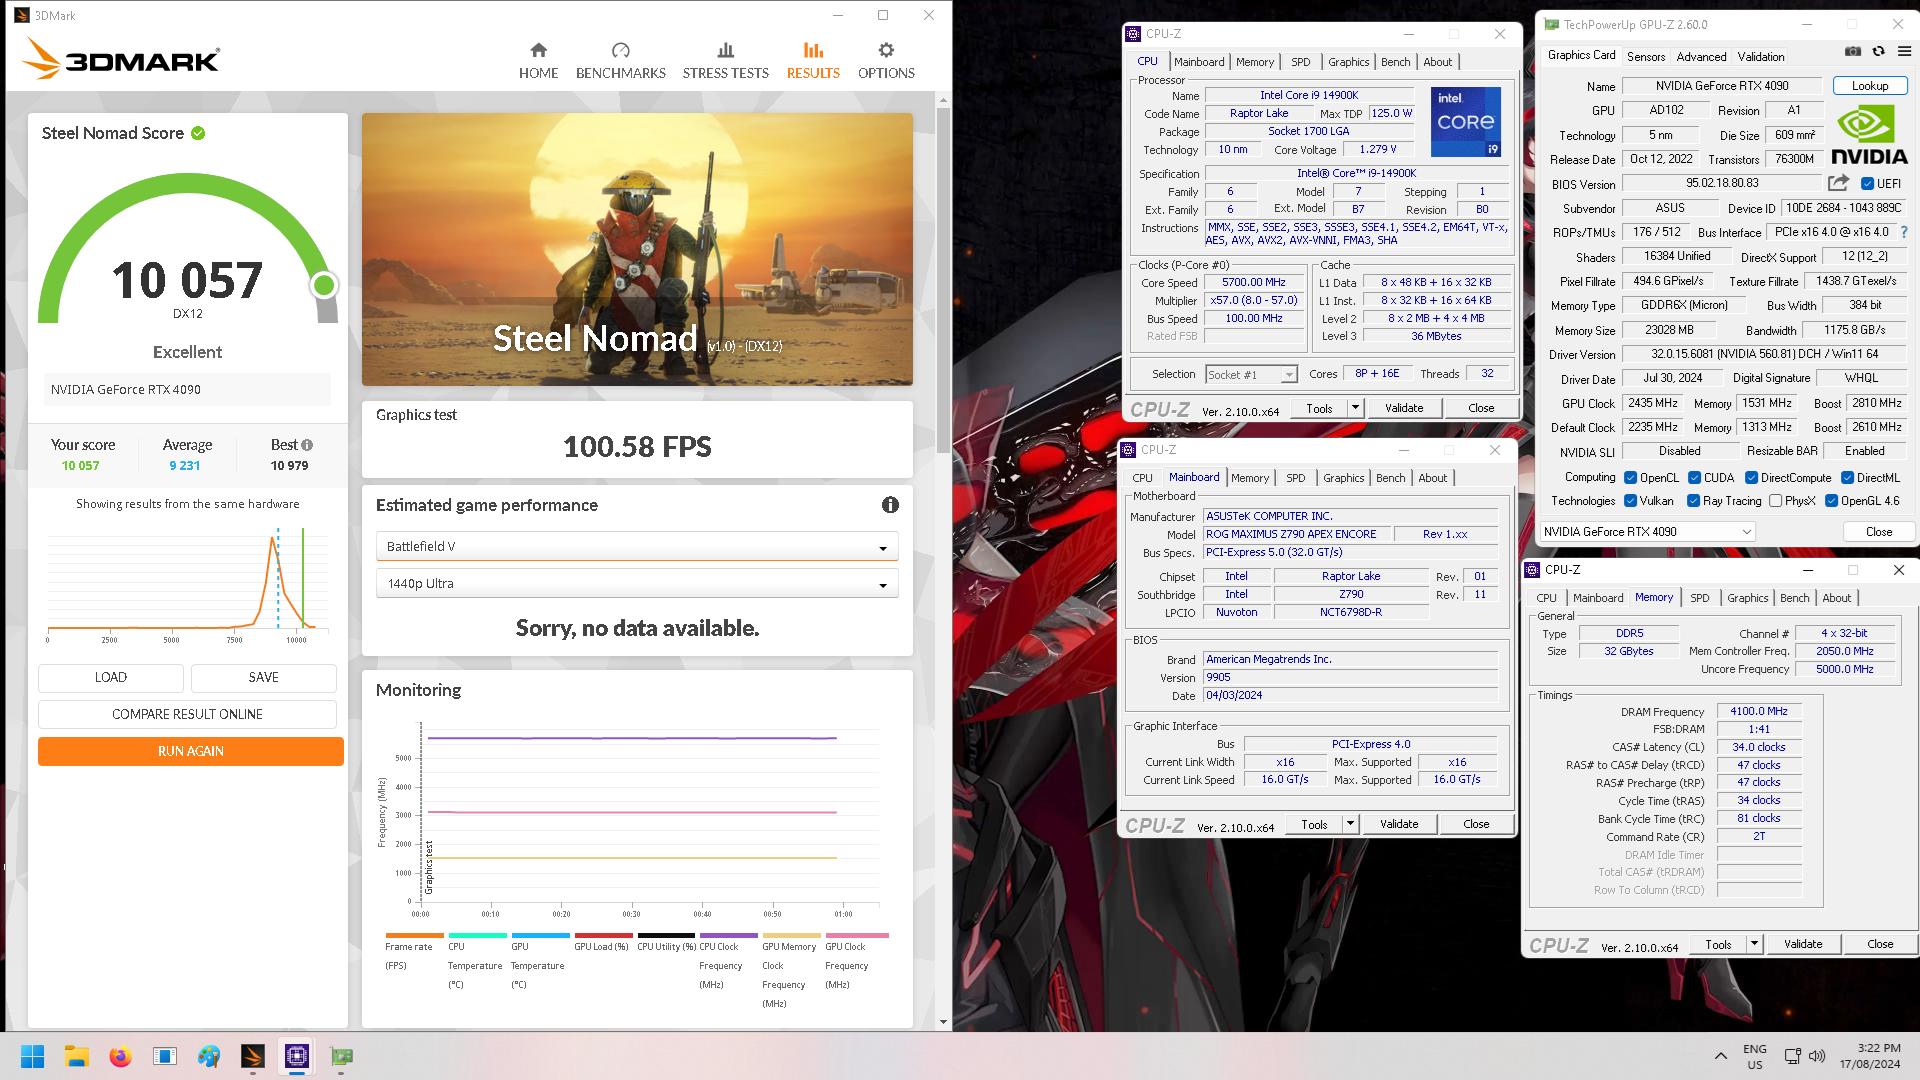The width and height of the screenshot is (1920, 1080).
Task: Open network icon in system tray
Action: click(1792, 1056)
